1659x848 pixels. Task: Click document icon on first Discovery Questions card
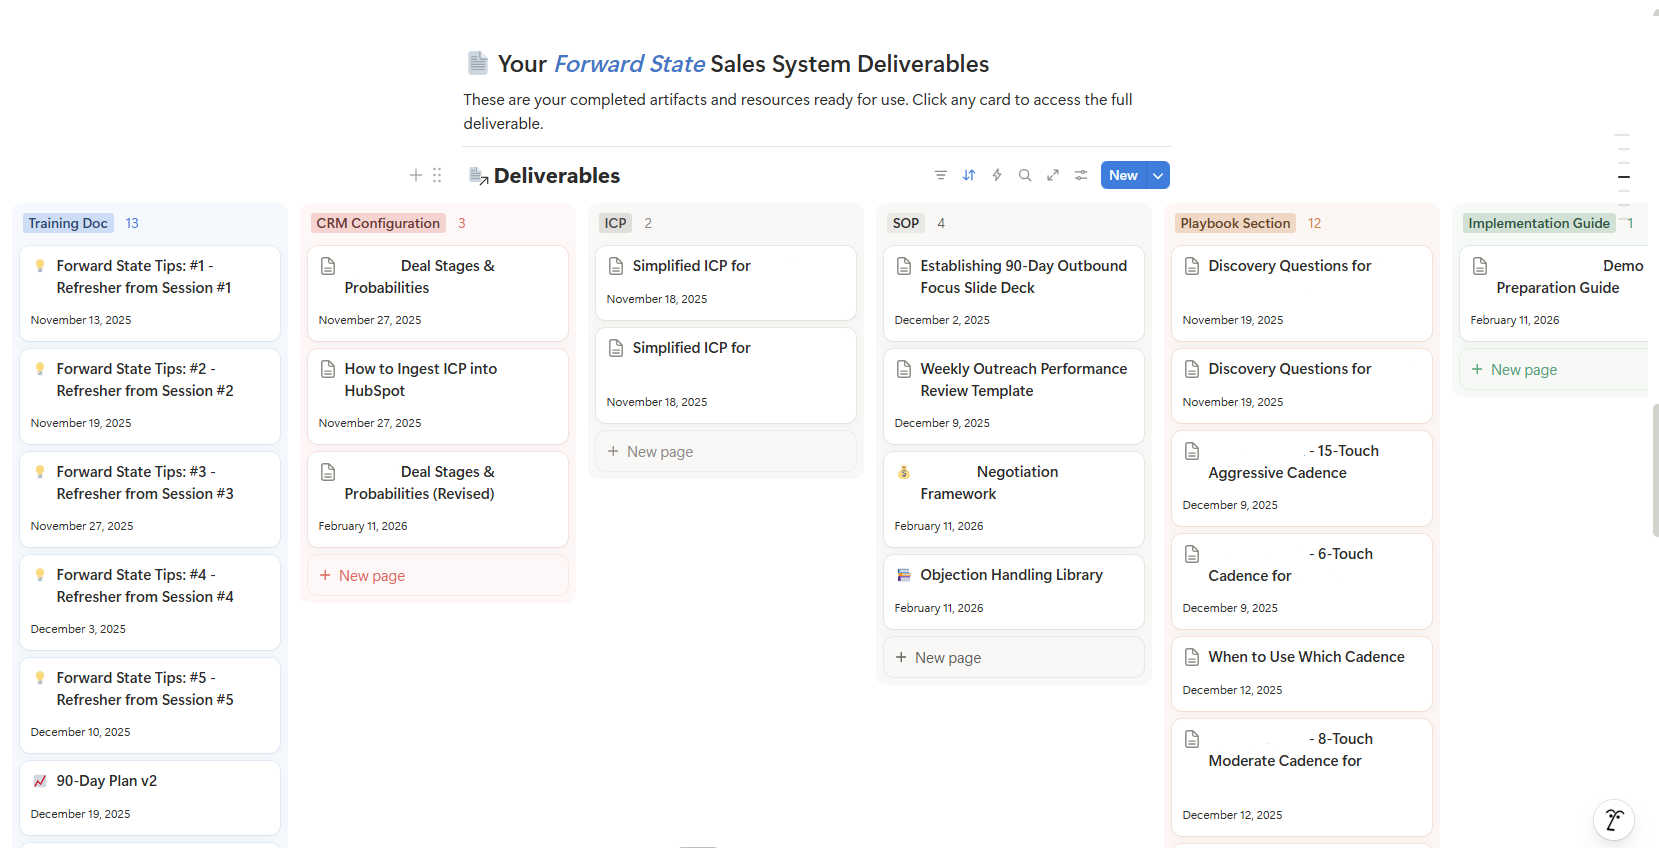(x=1192, y=266)
